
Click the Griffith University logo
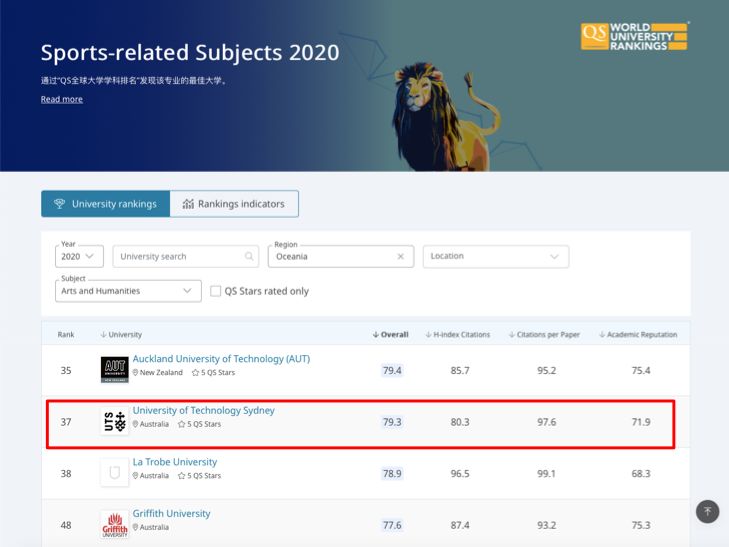(x=114, y=525)
